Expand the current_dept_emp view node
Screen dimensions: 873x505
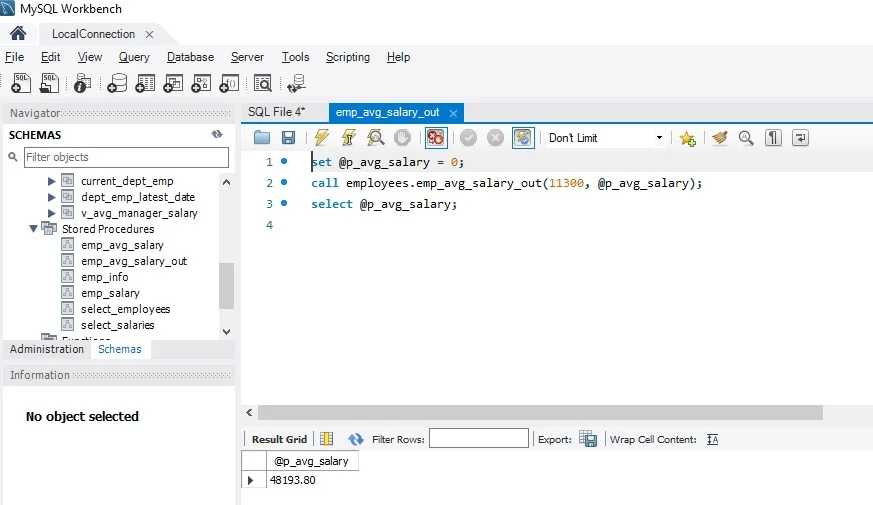[x=52, y=181]
